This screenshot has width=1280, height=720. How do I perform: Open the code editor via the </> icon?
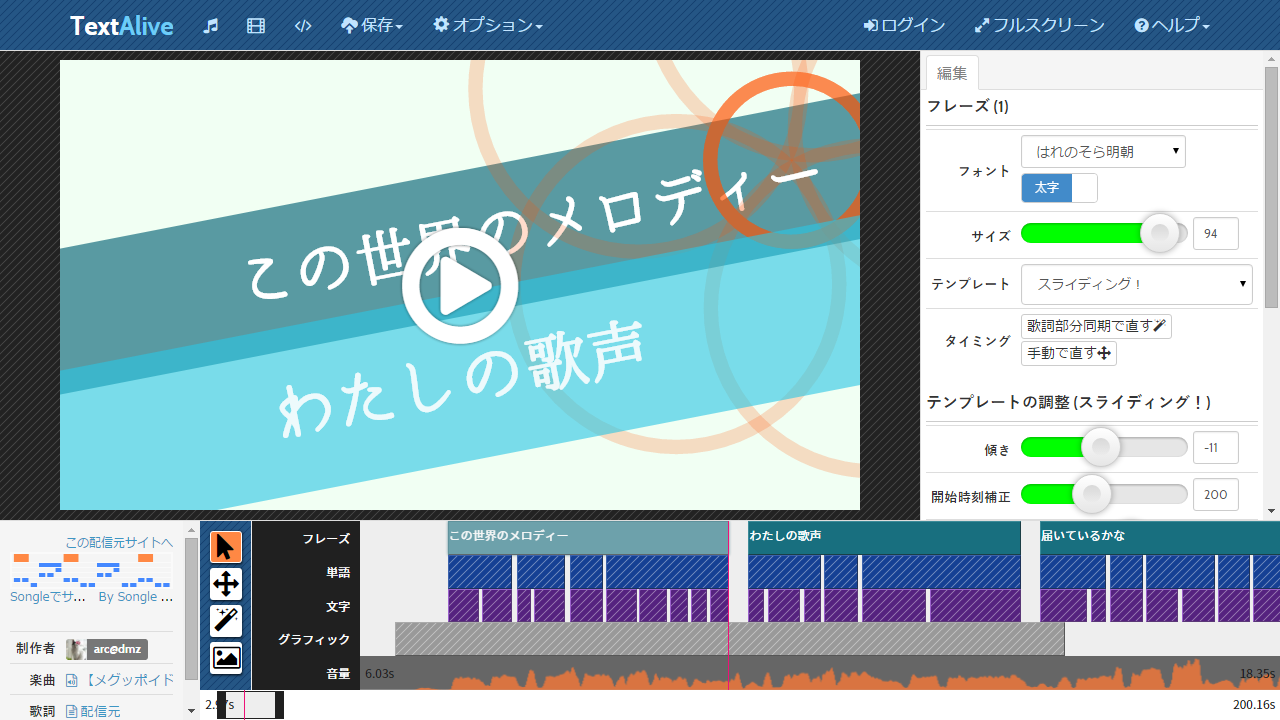[303, 25]
